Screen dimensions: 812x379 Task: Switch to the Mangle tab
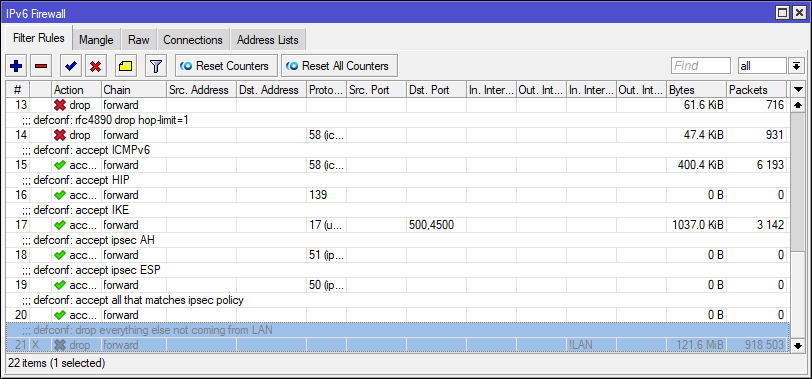[x=96, y=40]
